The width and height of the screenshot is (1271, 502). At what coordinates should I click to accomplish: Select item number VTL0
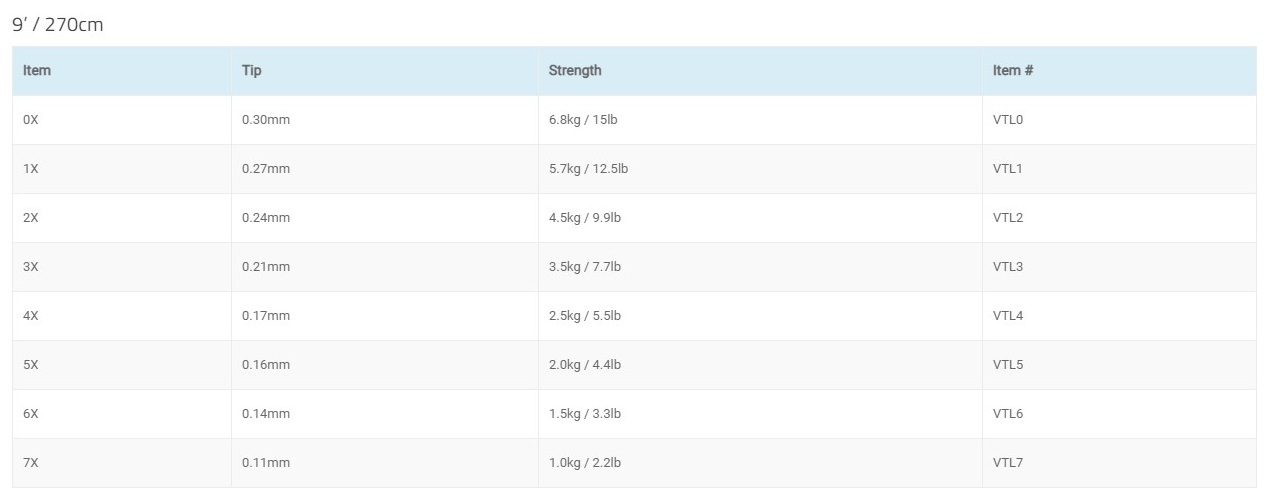[x=1008, y=120]
